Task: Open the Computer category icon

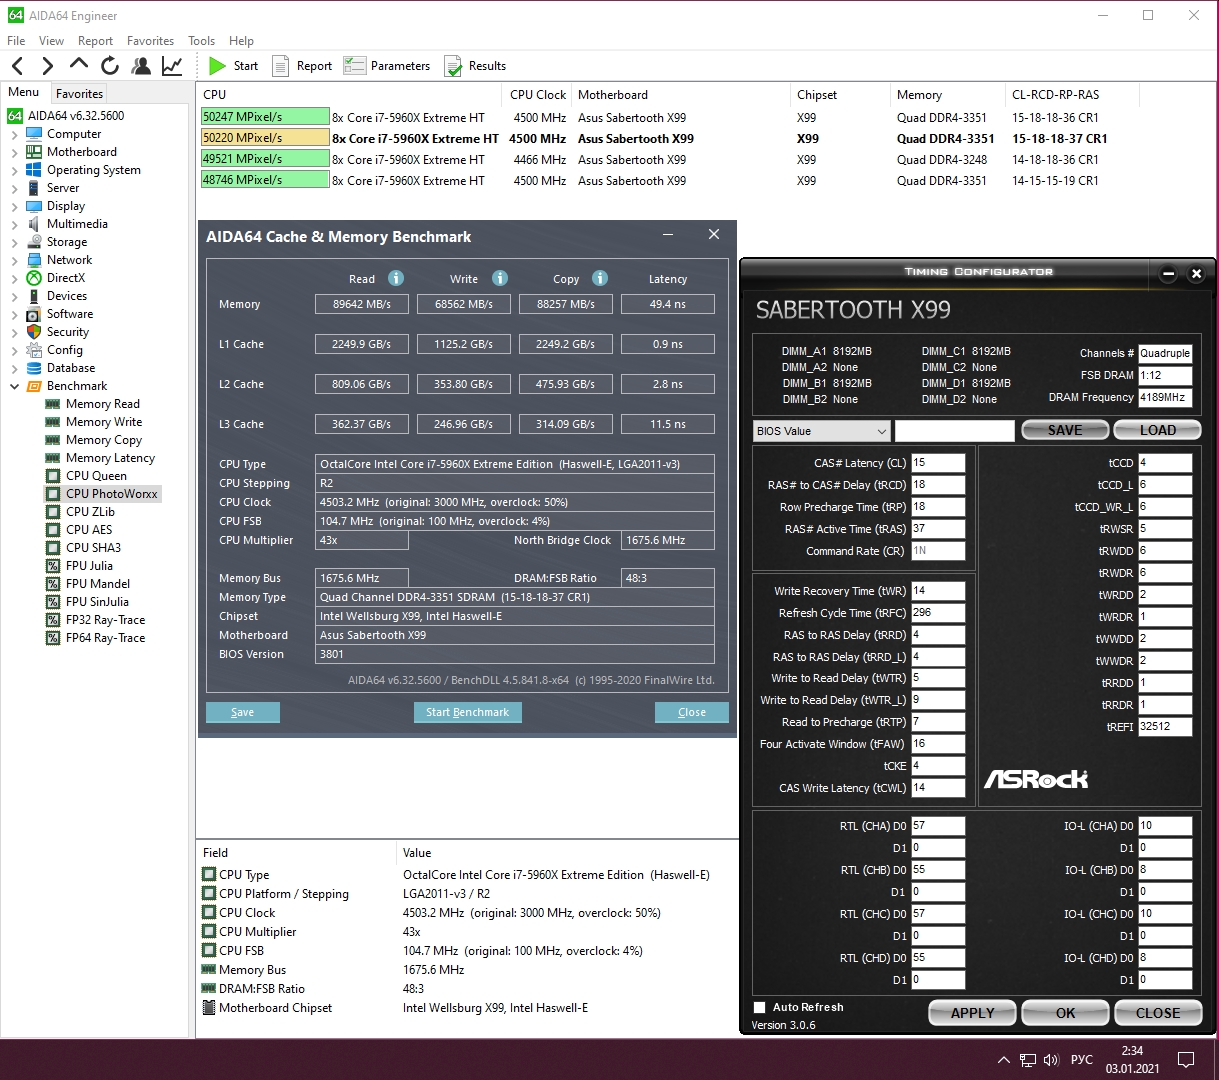Action: coord(35,134)
